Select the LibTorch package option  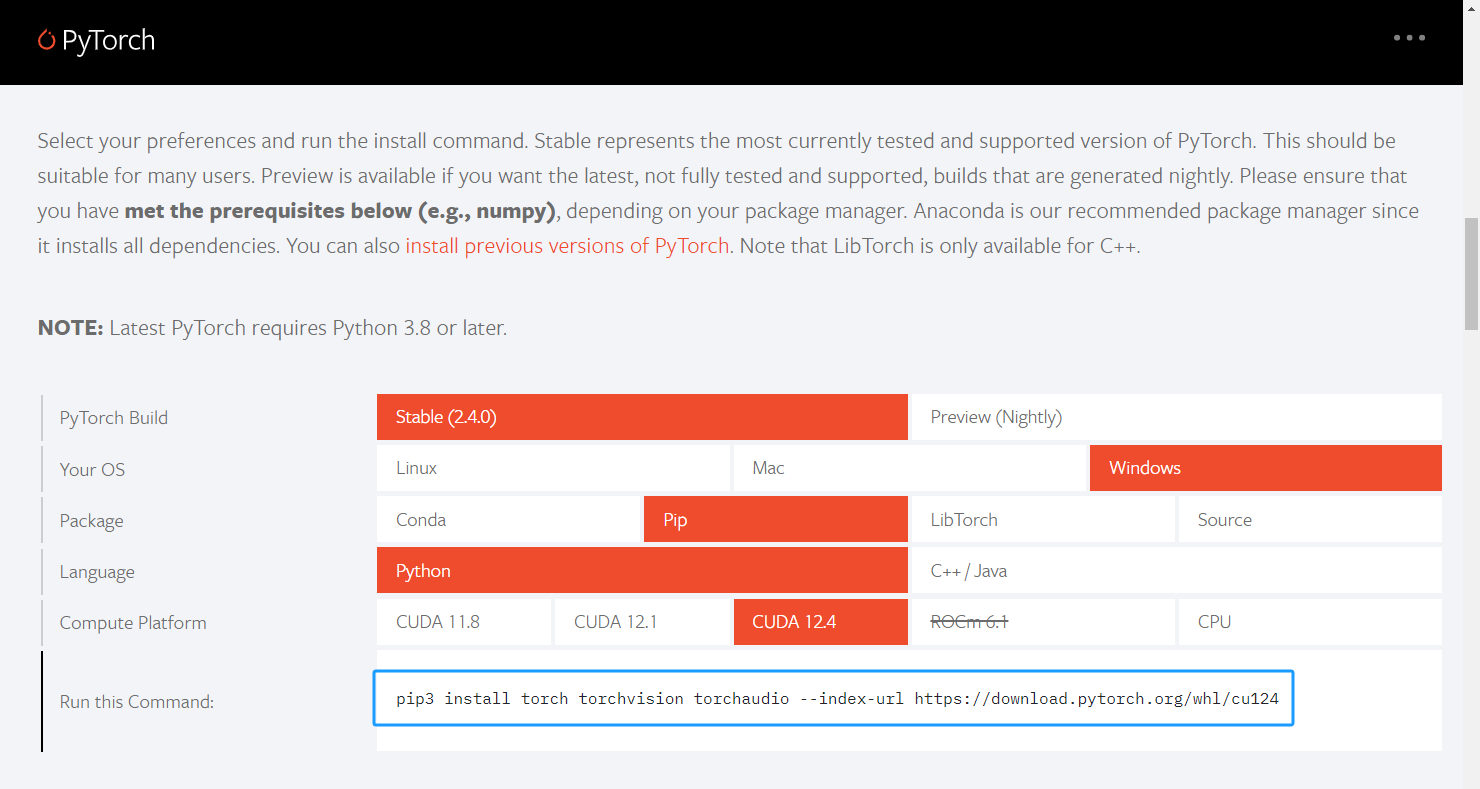tap(1042, 520)
